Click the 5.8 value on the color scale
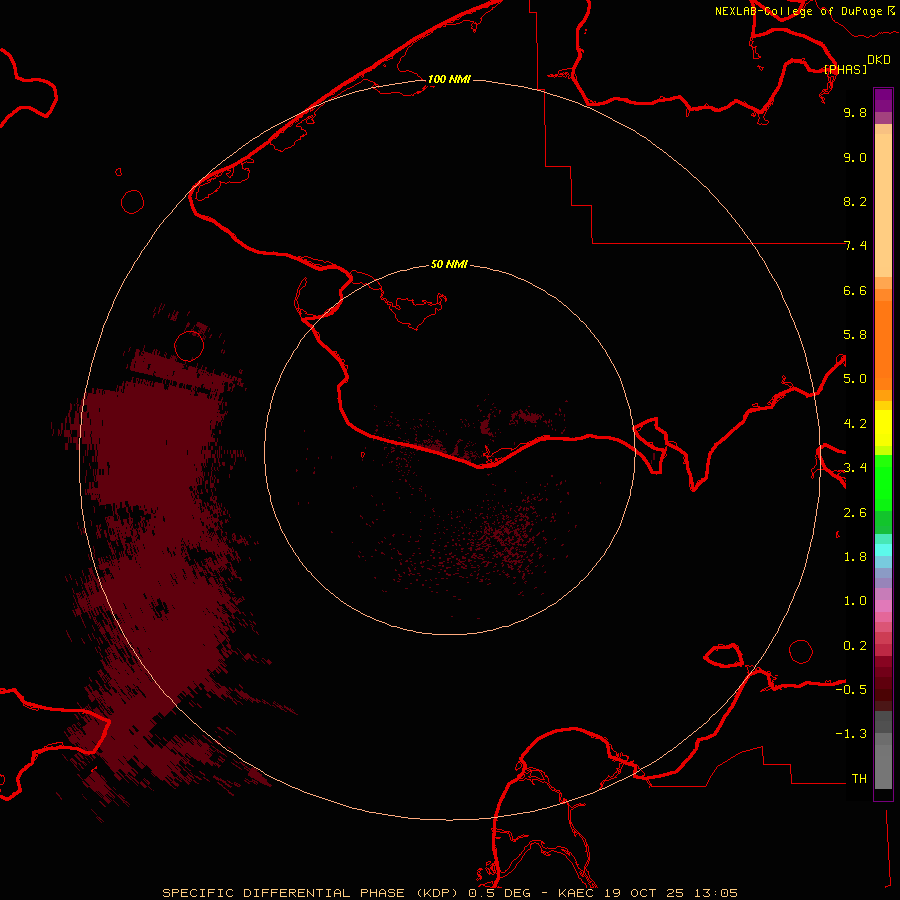The image size is (900, 900). coord(855,335)
